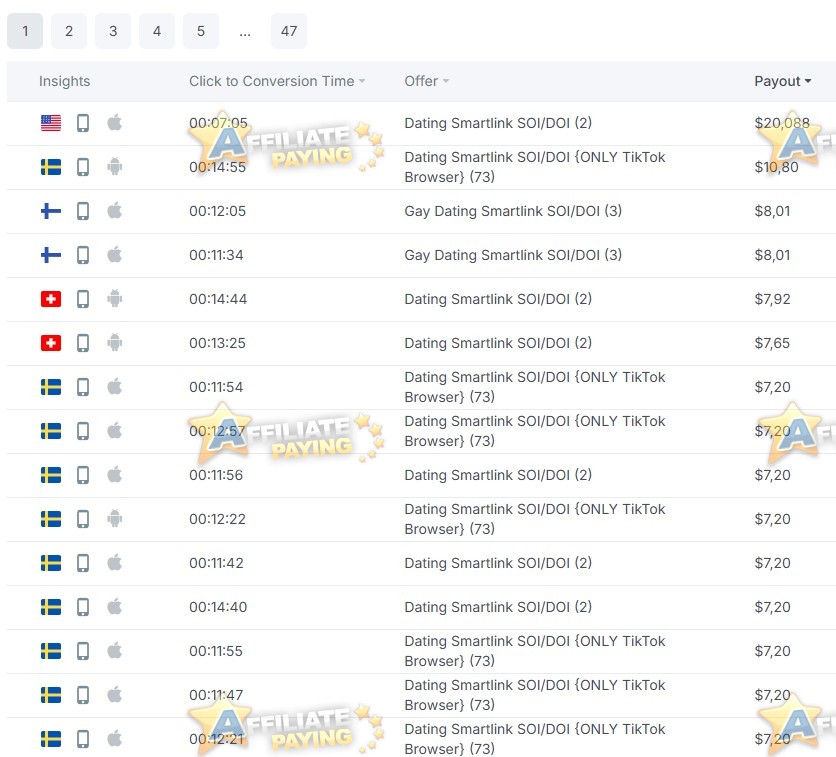This screenshot has height=757, width=836.
Task: Click the $7,92 payout value
Action: 772,299
